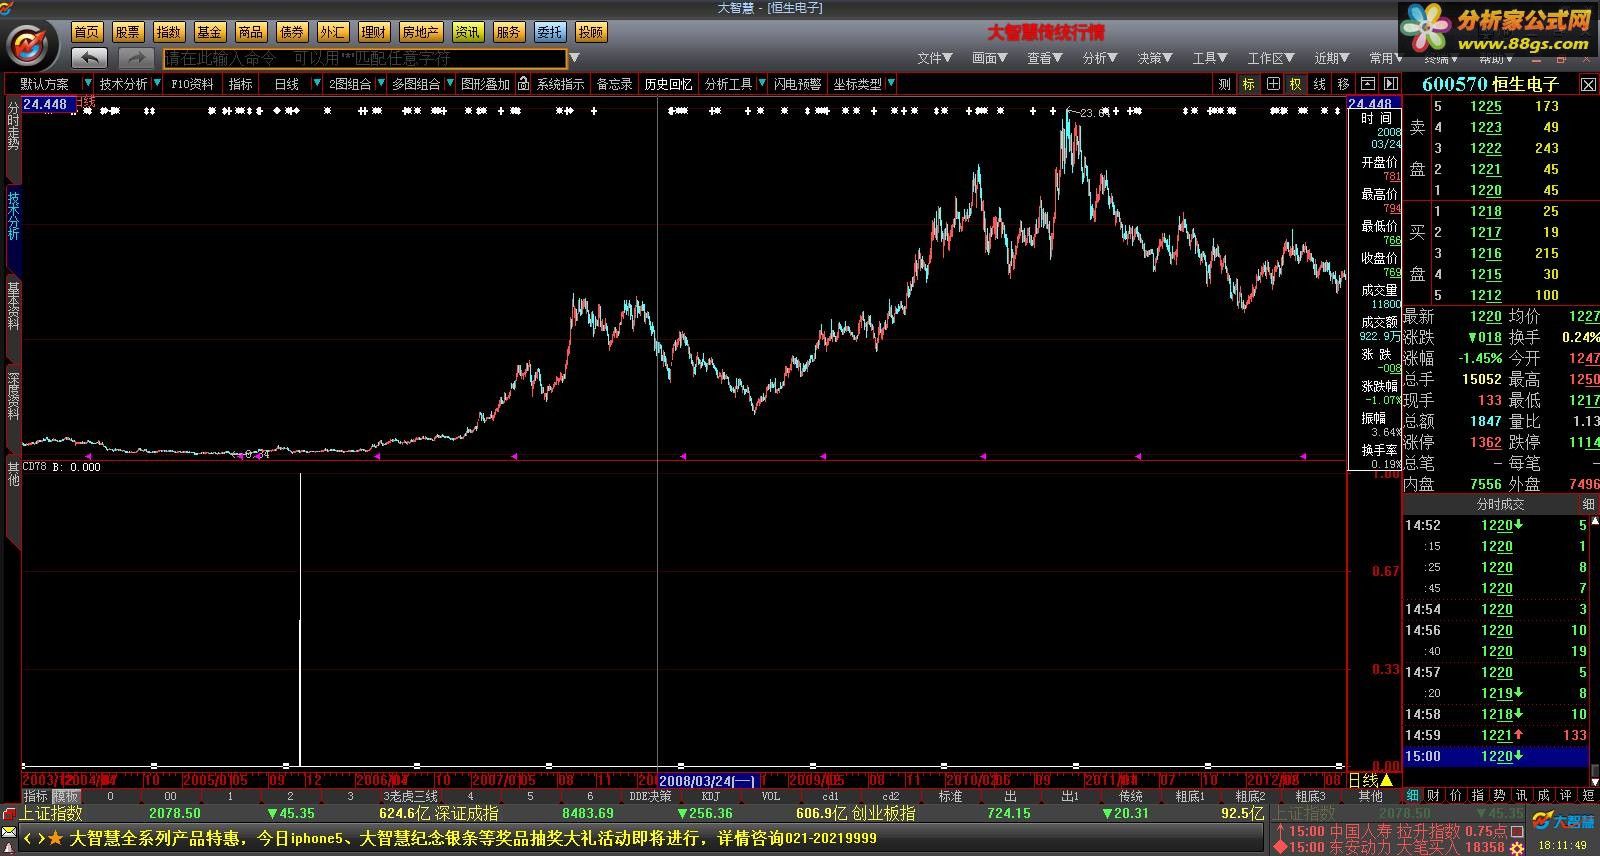Toggle the 权 rights adjustment button
The image size is (1600, 856).
[1296, 84]
